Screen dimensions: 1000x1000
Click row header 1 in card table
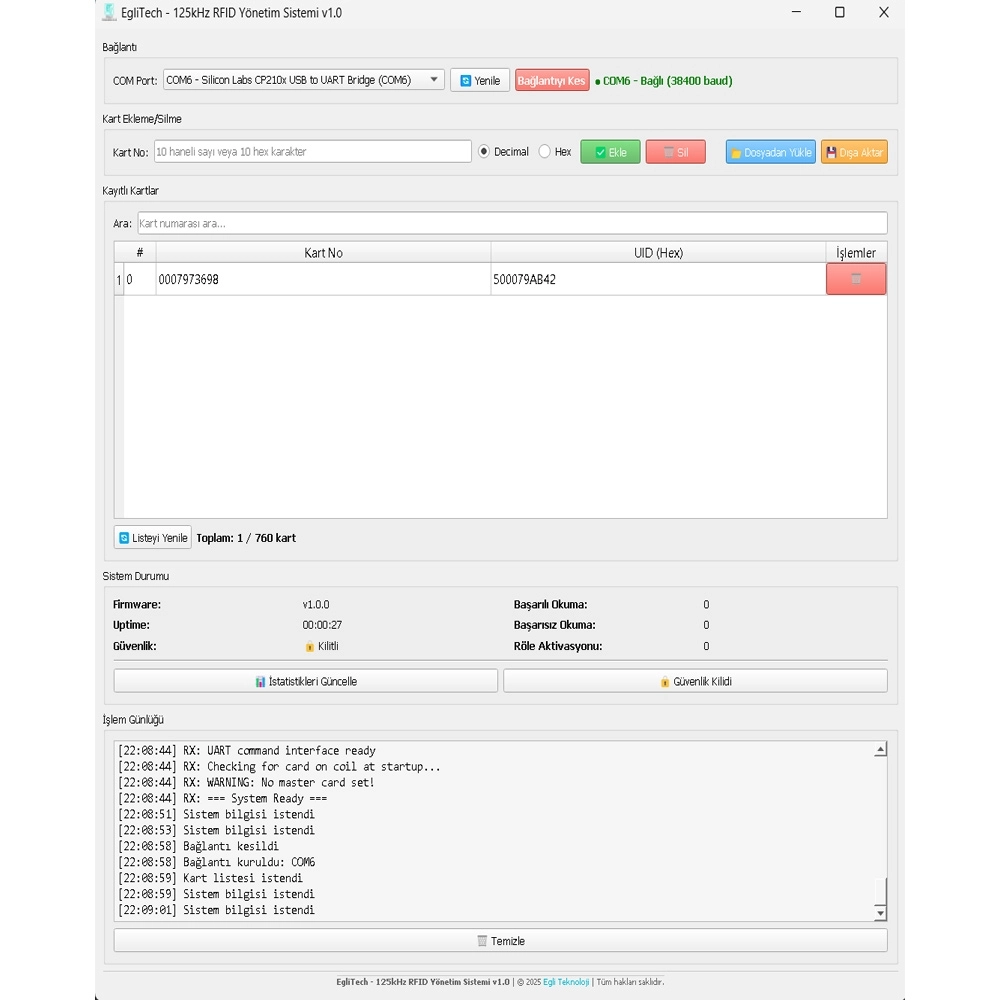click(119, 279)
